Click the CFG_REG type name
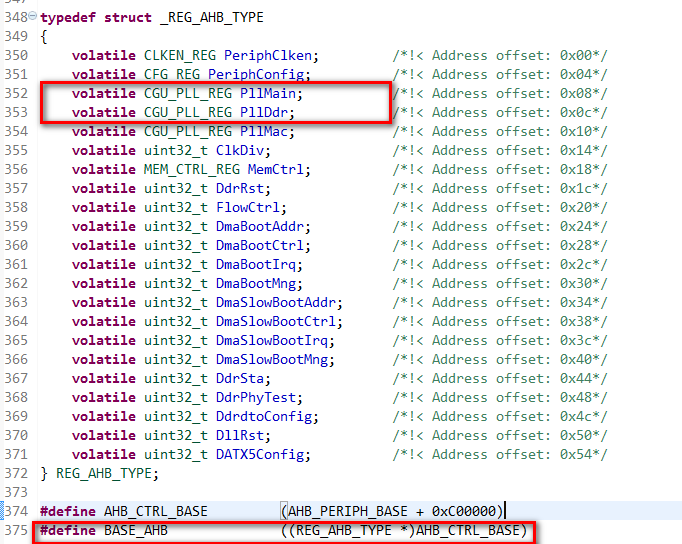 click(x=172, y=74)
